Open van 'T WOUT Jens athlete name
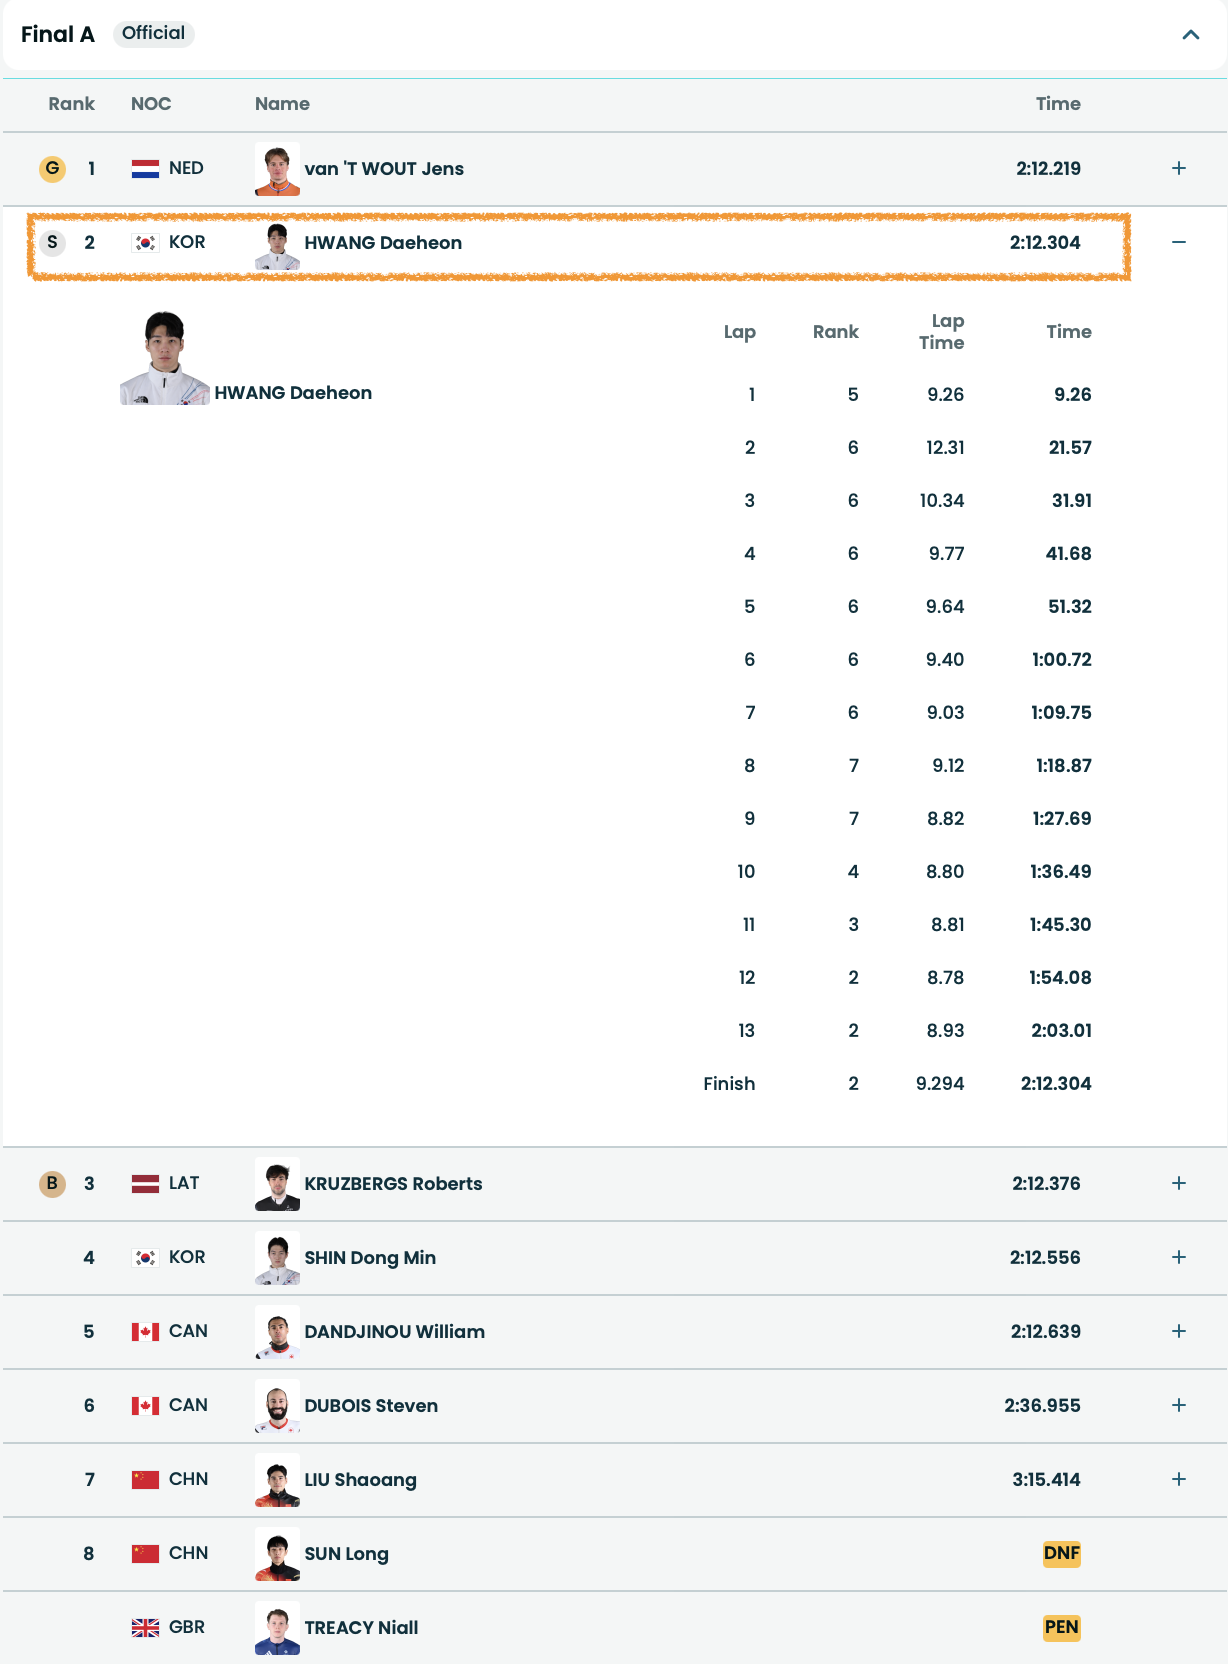Image resolution: width=1228 pixels, height=1664 pixels. click(384, 169)
